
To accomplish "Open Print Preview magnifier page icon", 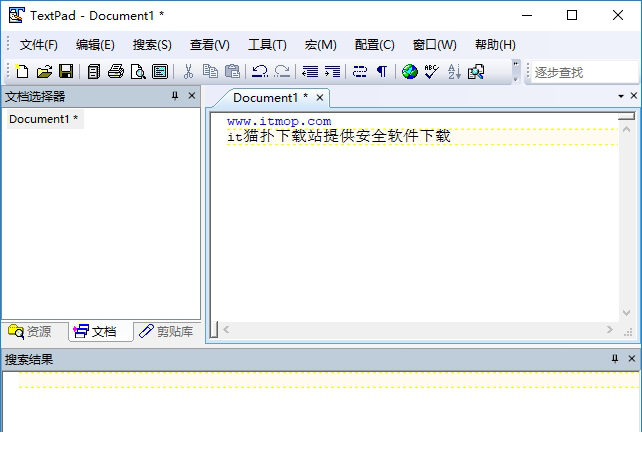I will pyautogui.click(x=138, y=72).
